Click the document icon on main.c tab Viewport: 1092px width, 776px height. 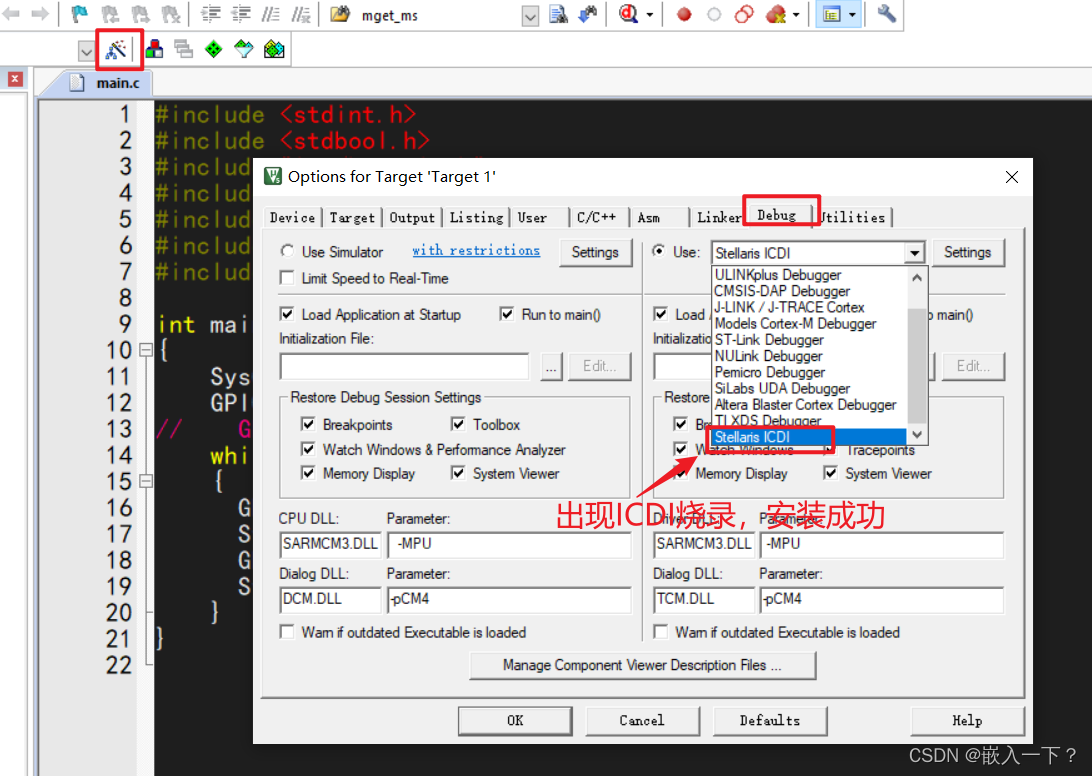pyautogui.click(x=77, y=83)
